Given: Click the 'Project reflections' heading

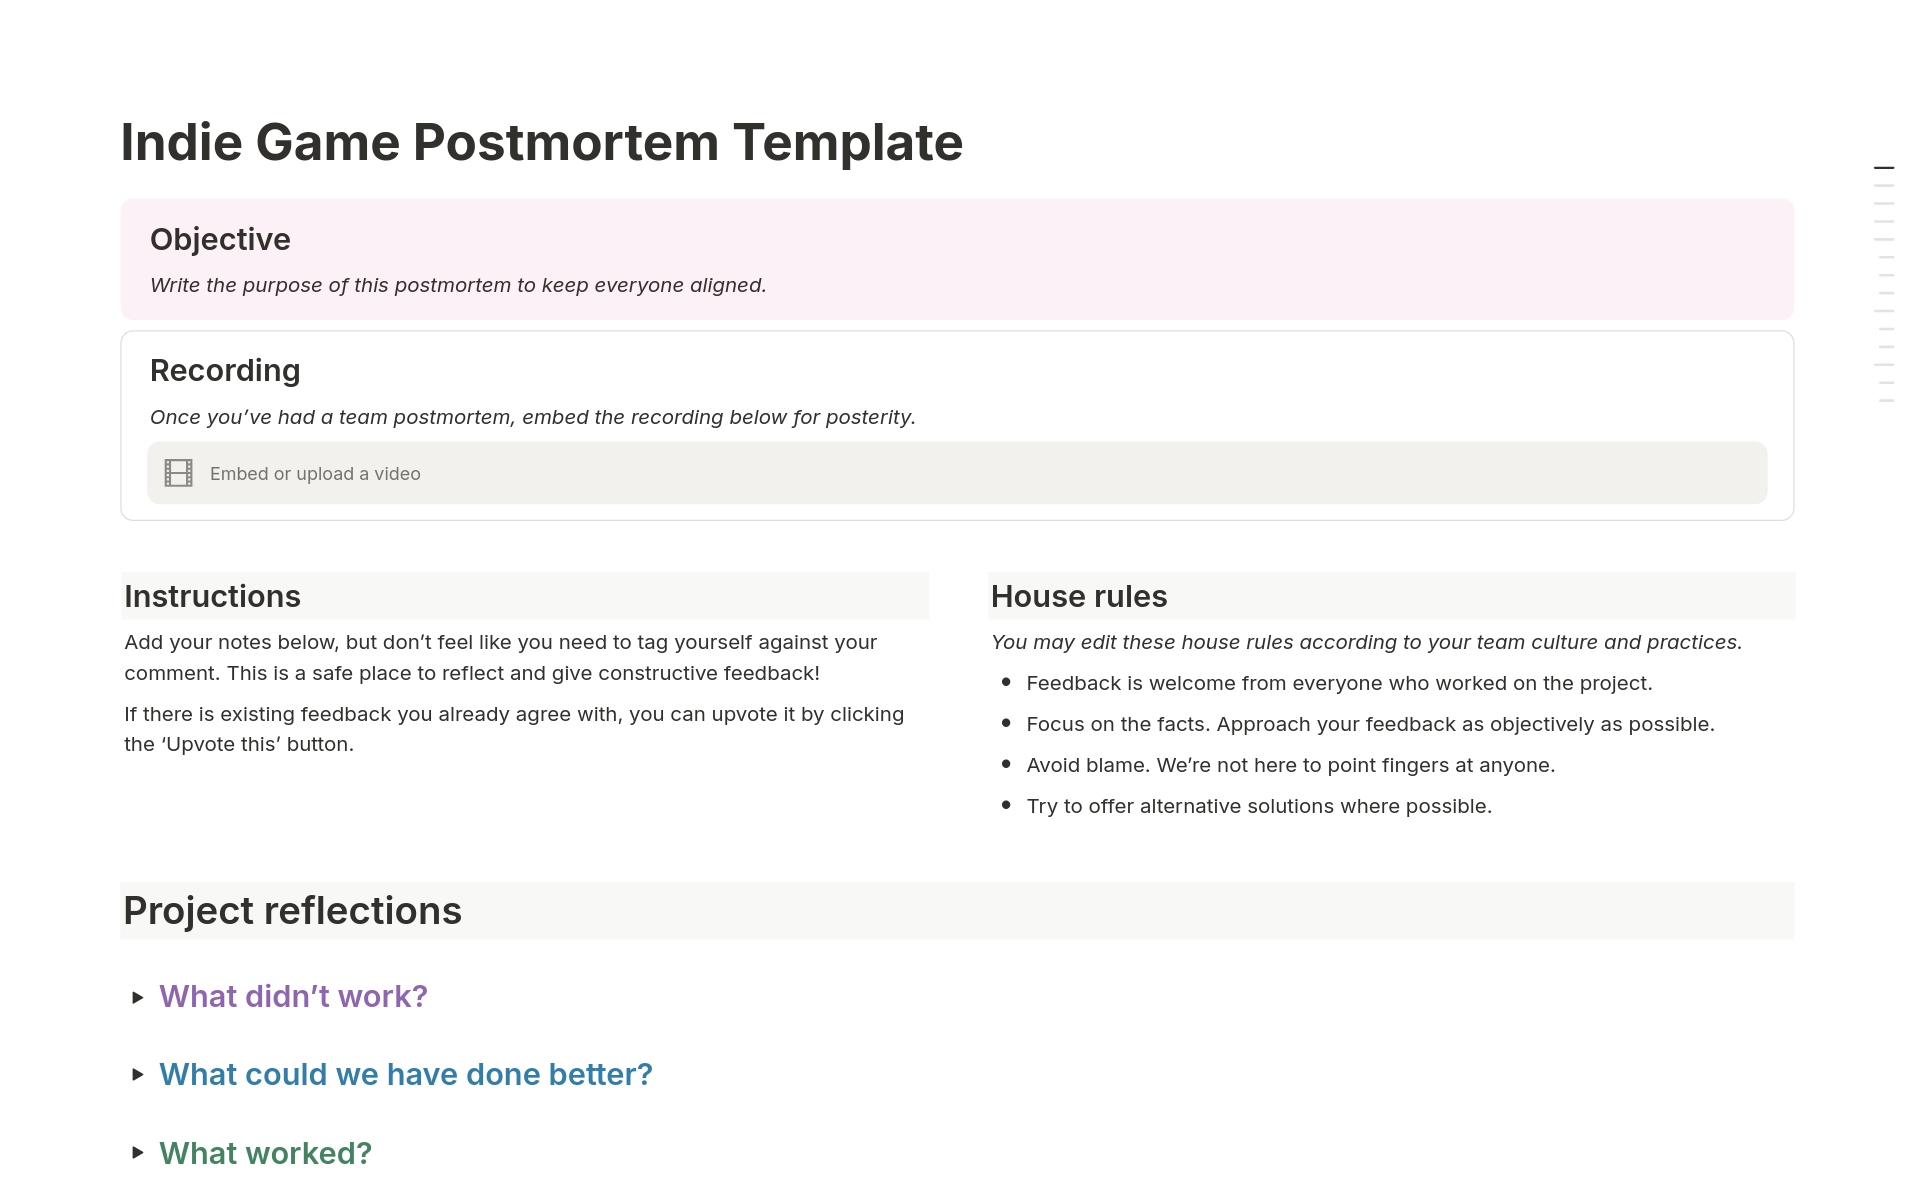Looking at the screenshot, I should pos(292,910).
